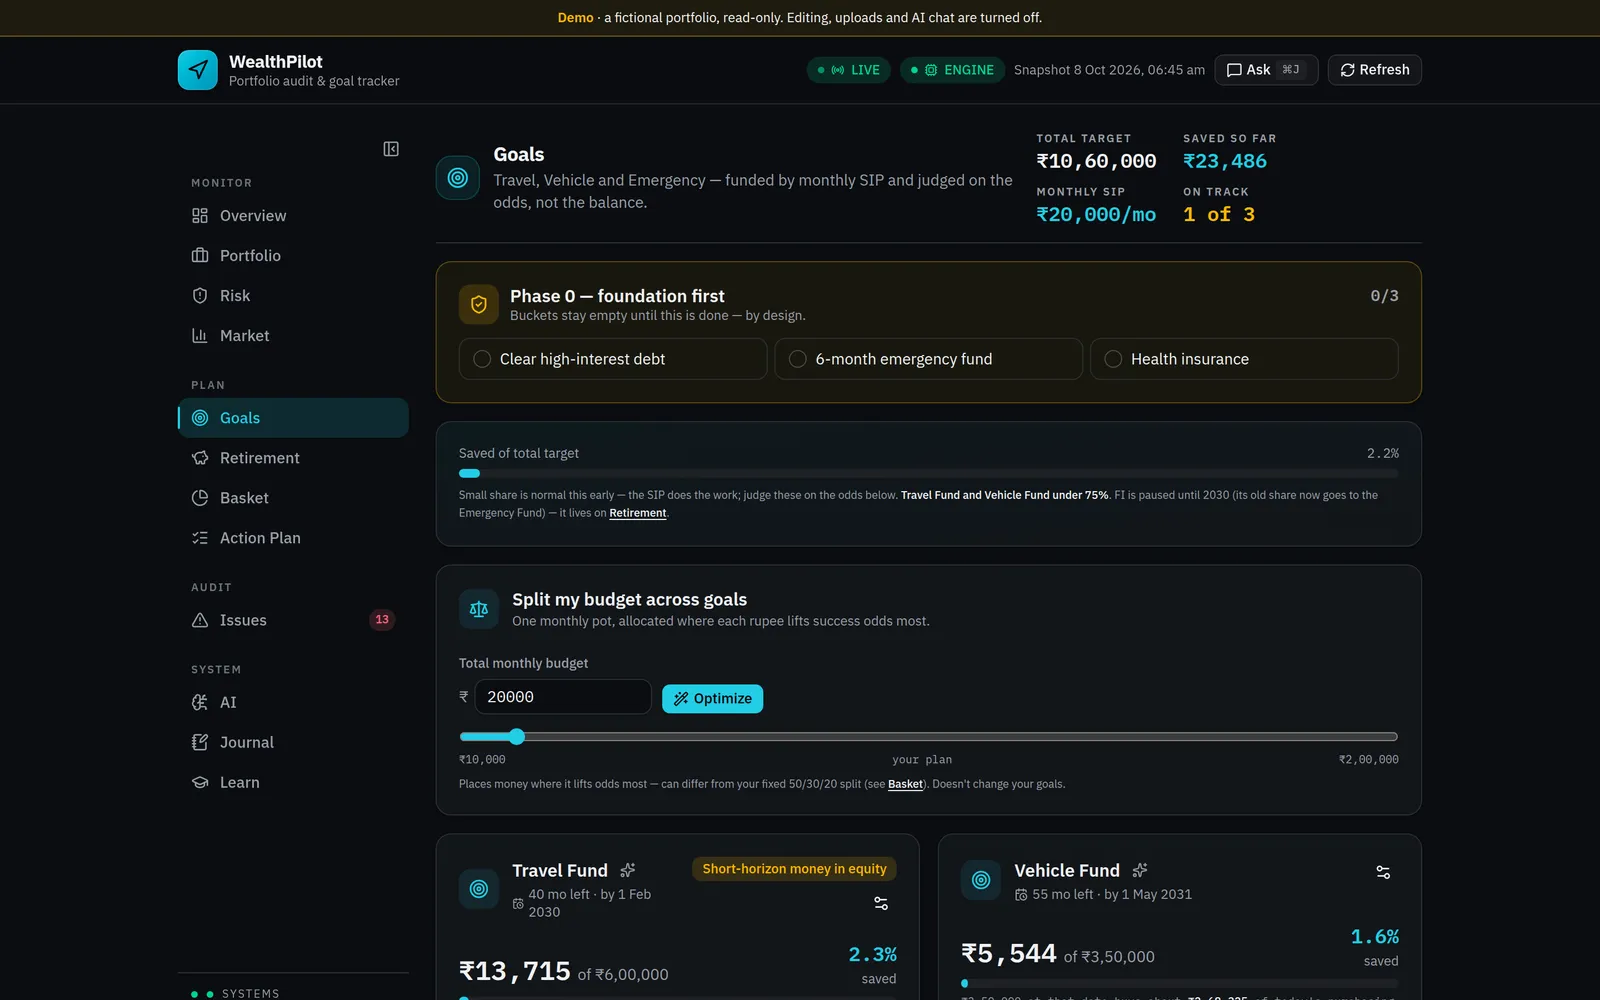1600x1000 pixels.
Task: Click the sparkle icon next to Vehicle Fund
Action: (x=1140, y=870)
